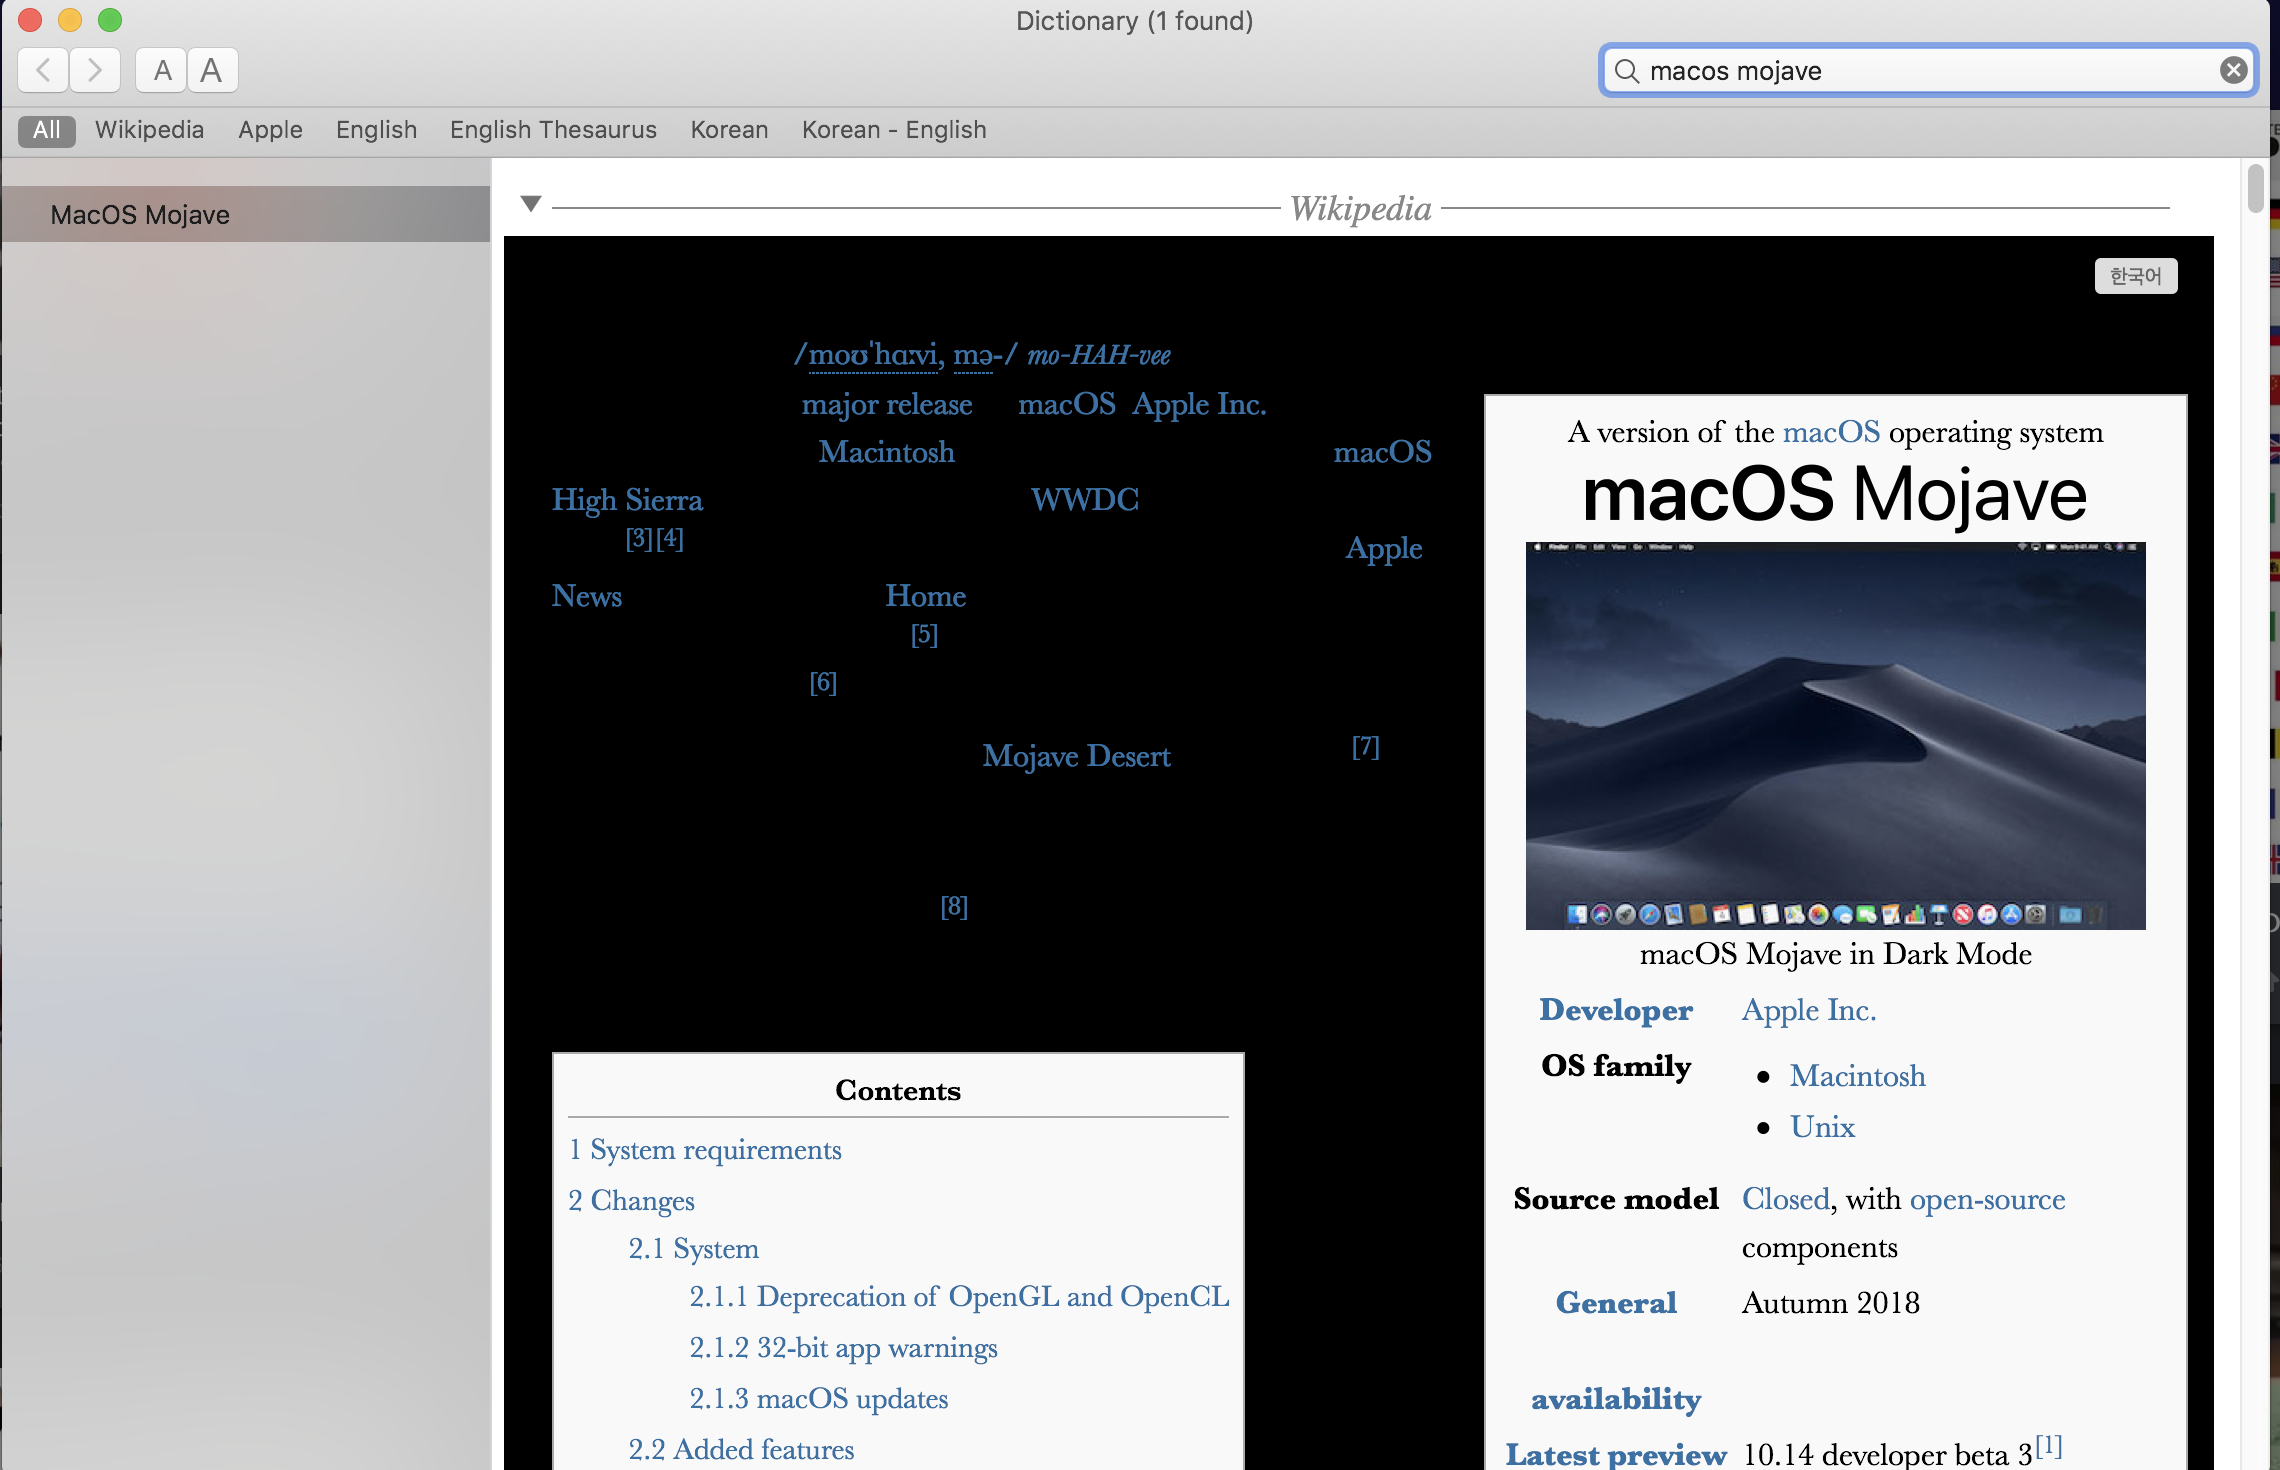Screen dimensions: 2280x1470
Task: Click the forward navigation arrow
Action: [95, 71]
